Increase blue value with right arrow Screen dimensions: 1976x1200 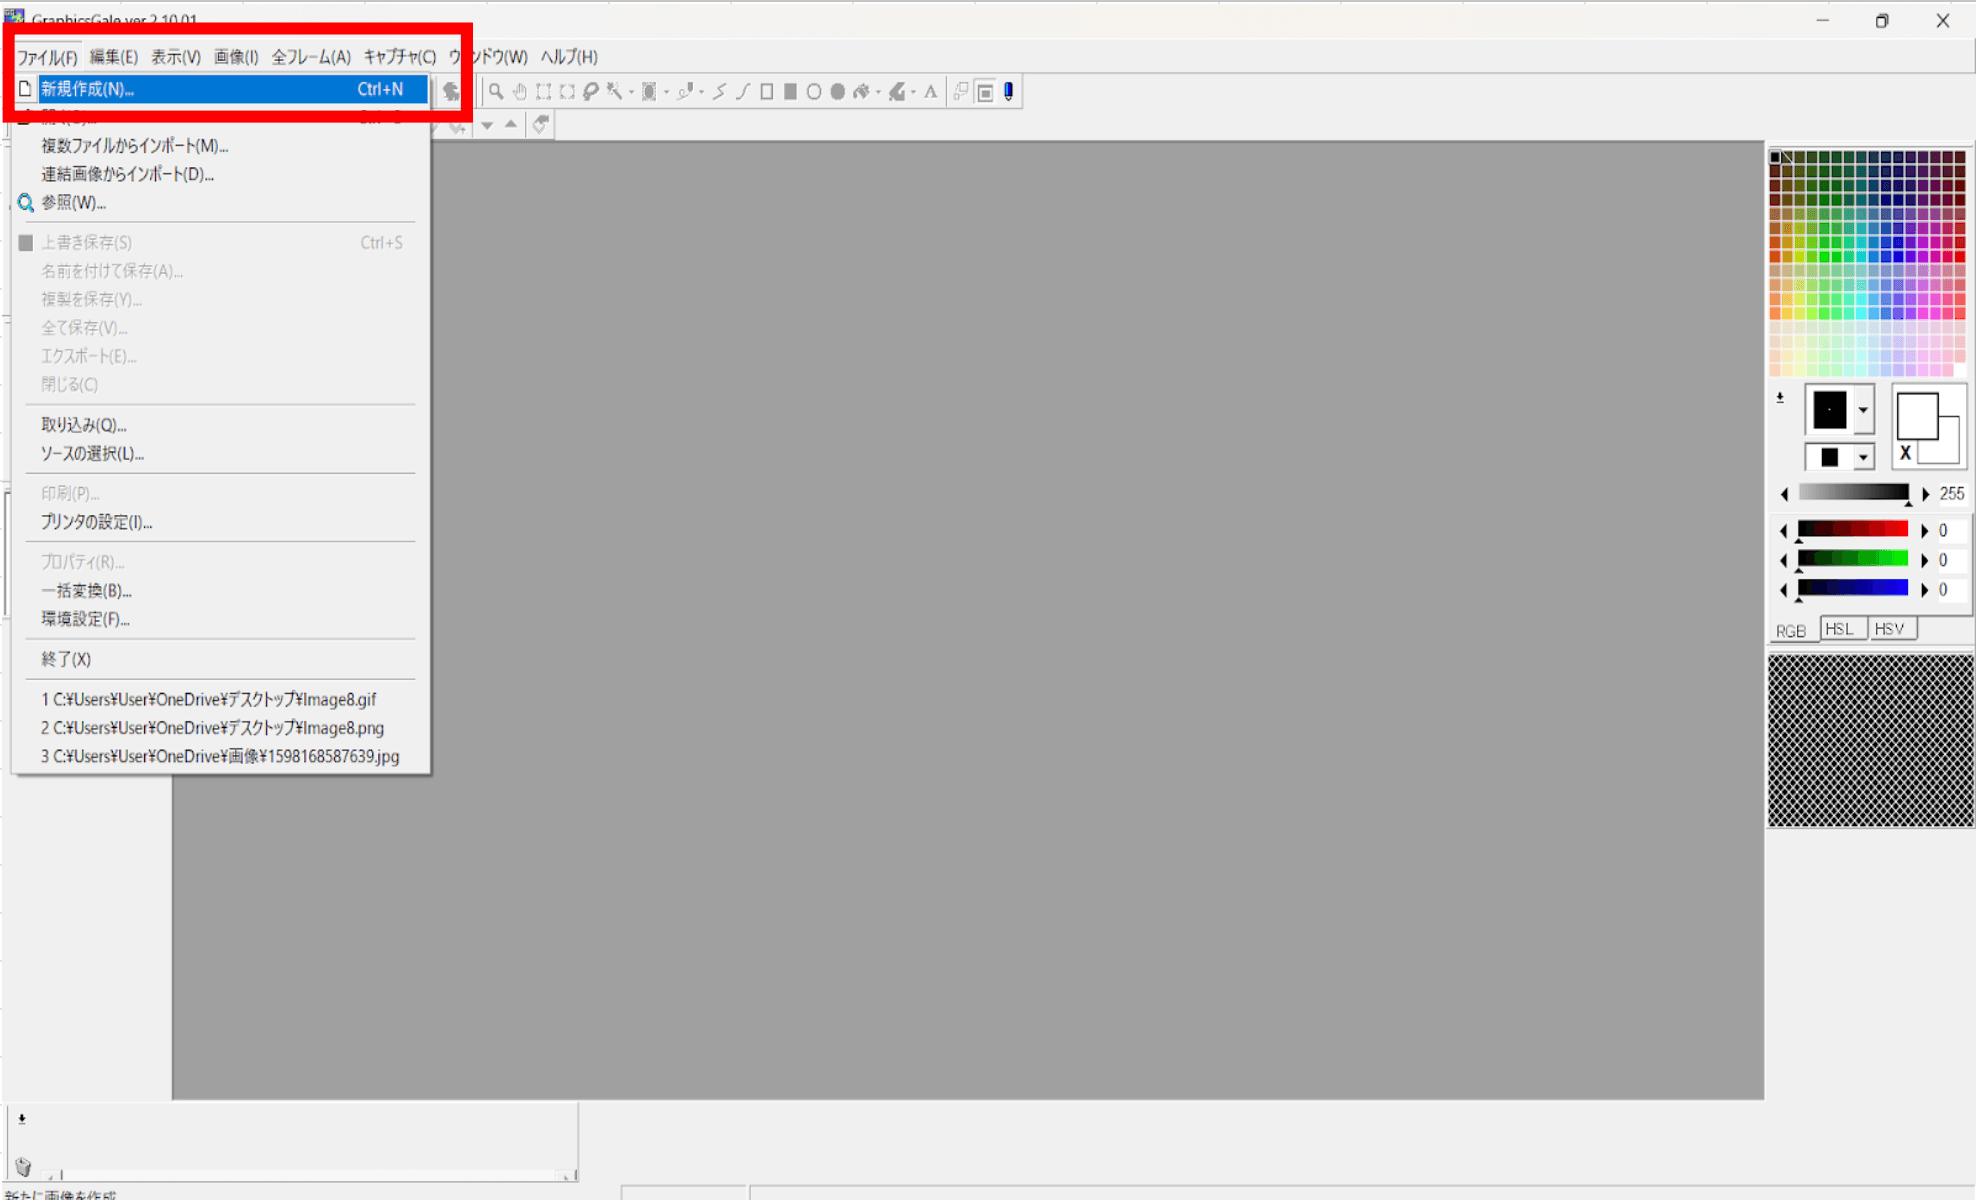point(1925,590)
